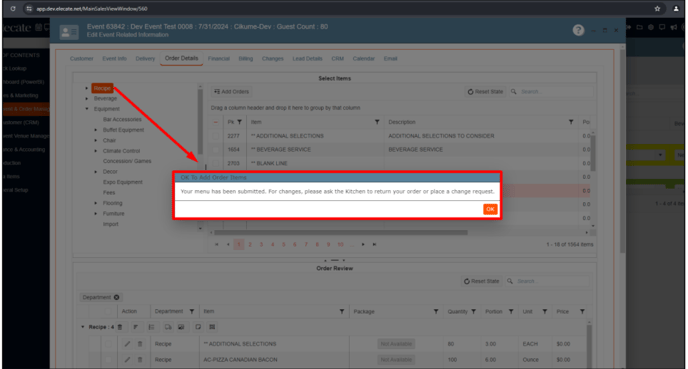Delete the AC-PIZZA CANADIAN BACON row
688x369 pixels.
(140, 360)
